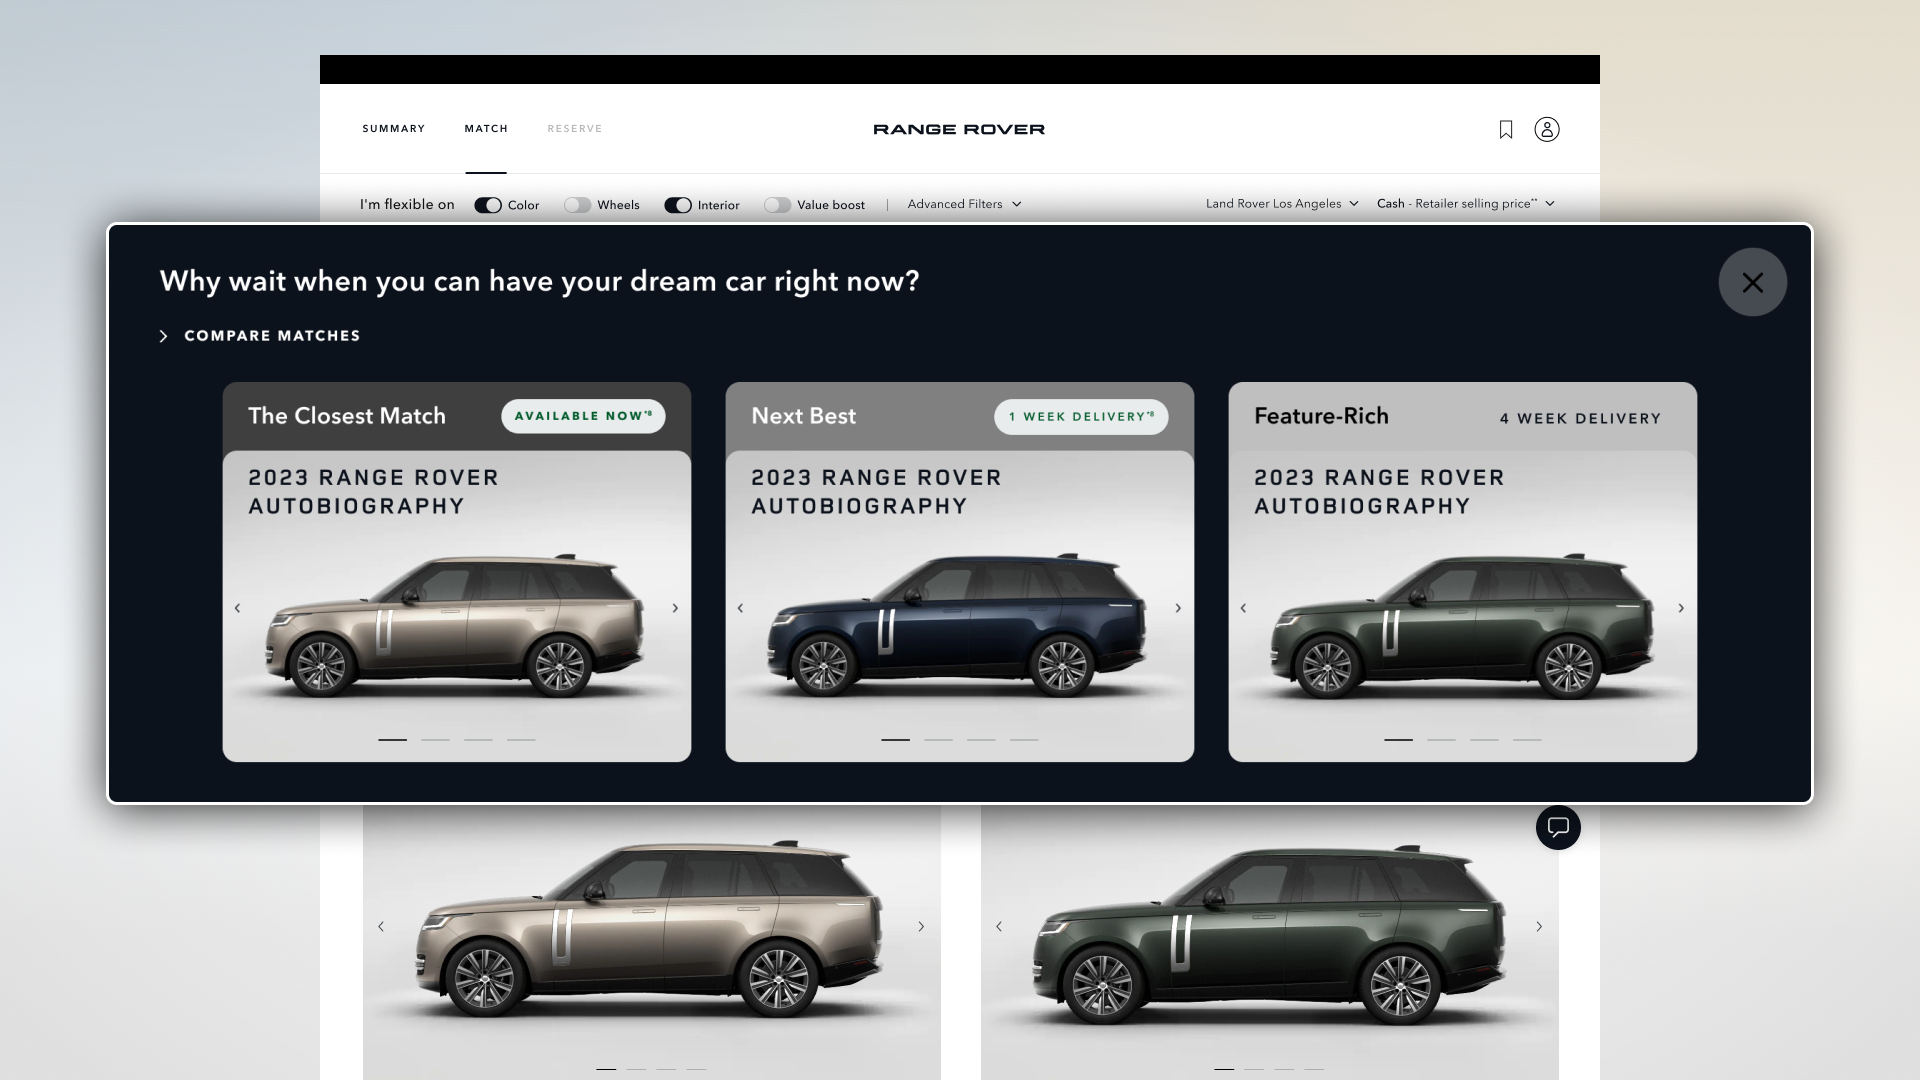The width and height of the screenshot is (1920, 1080).
Task: Toggle the Wheels flexibility switch
Action: click(577, 205)
